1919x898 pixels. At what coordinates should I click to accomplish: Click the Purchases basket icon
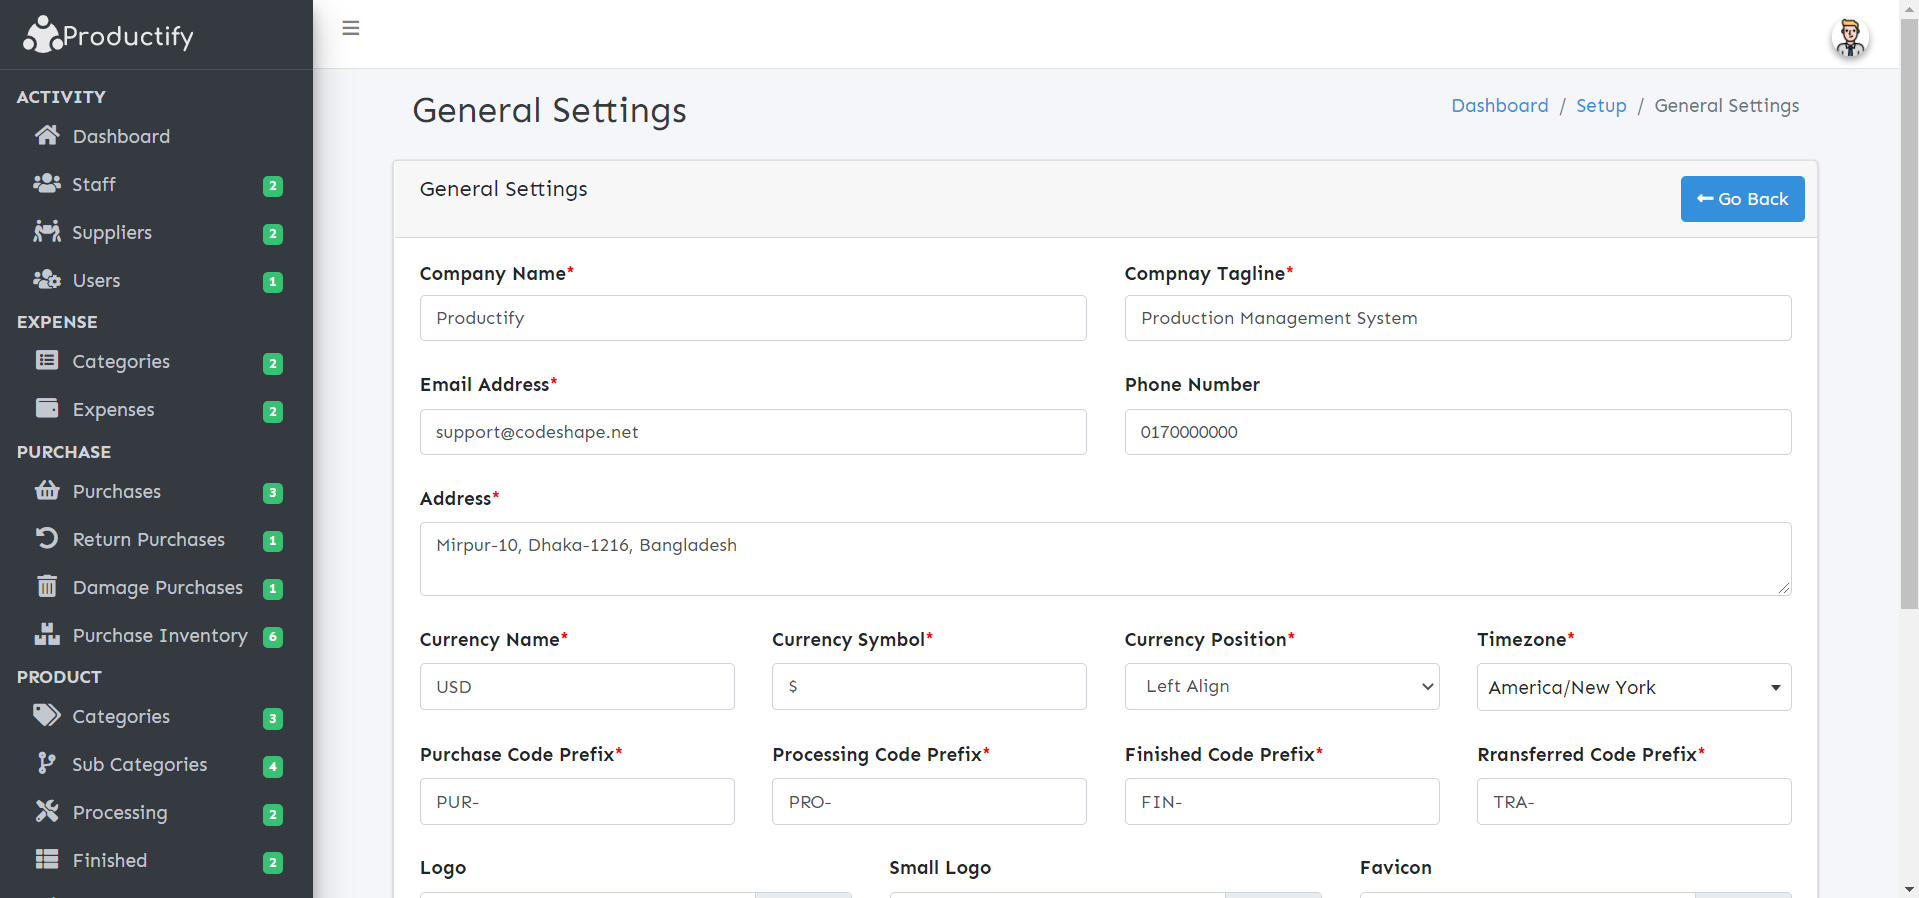click(47, 491)
